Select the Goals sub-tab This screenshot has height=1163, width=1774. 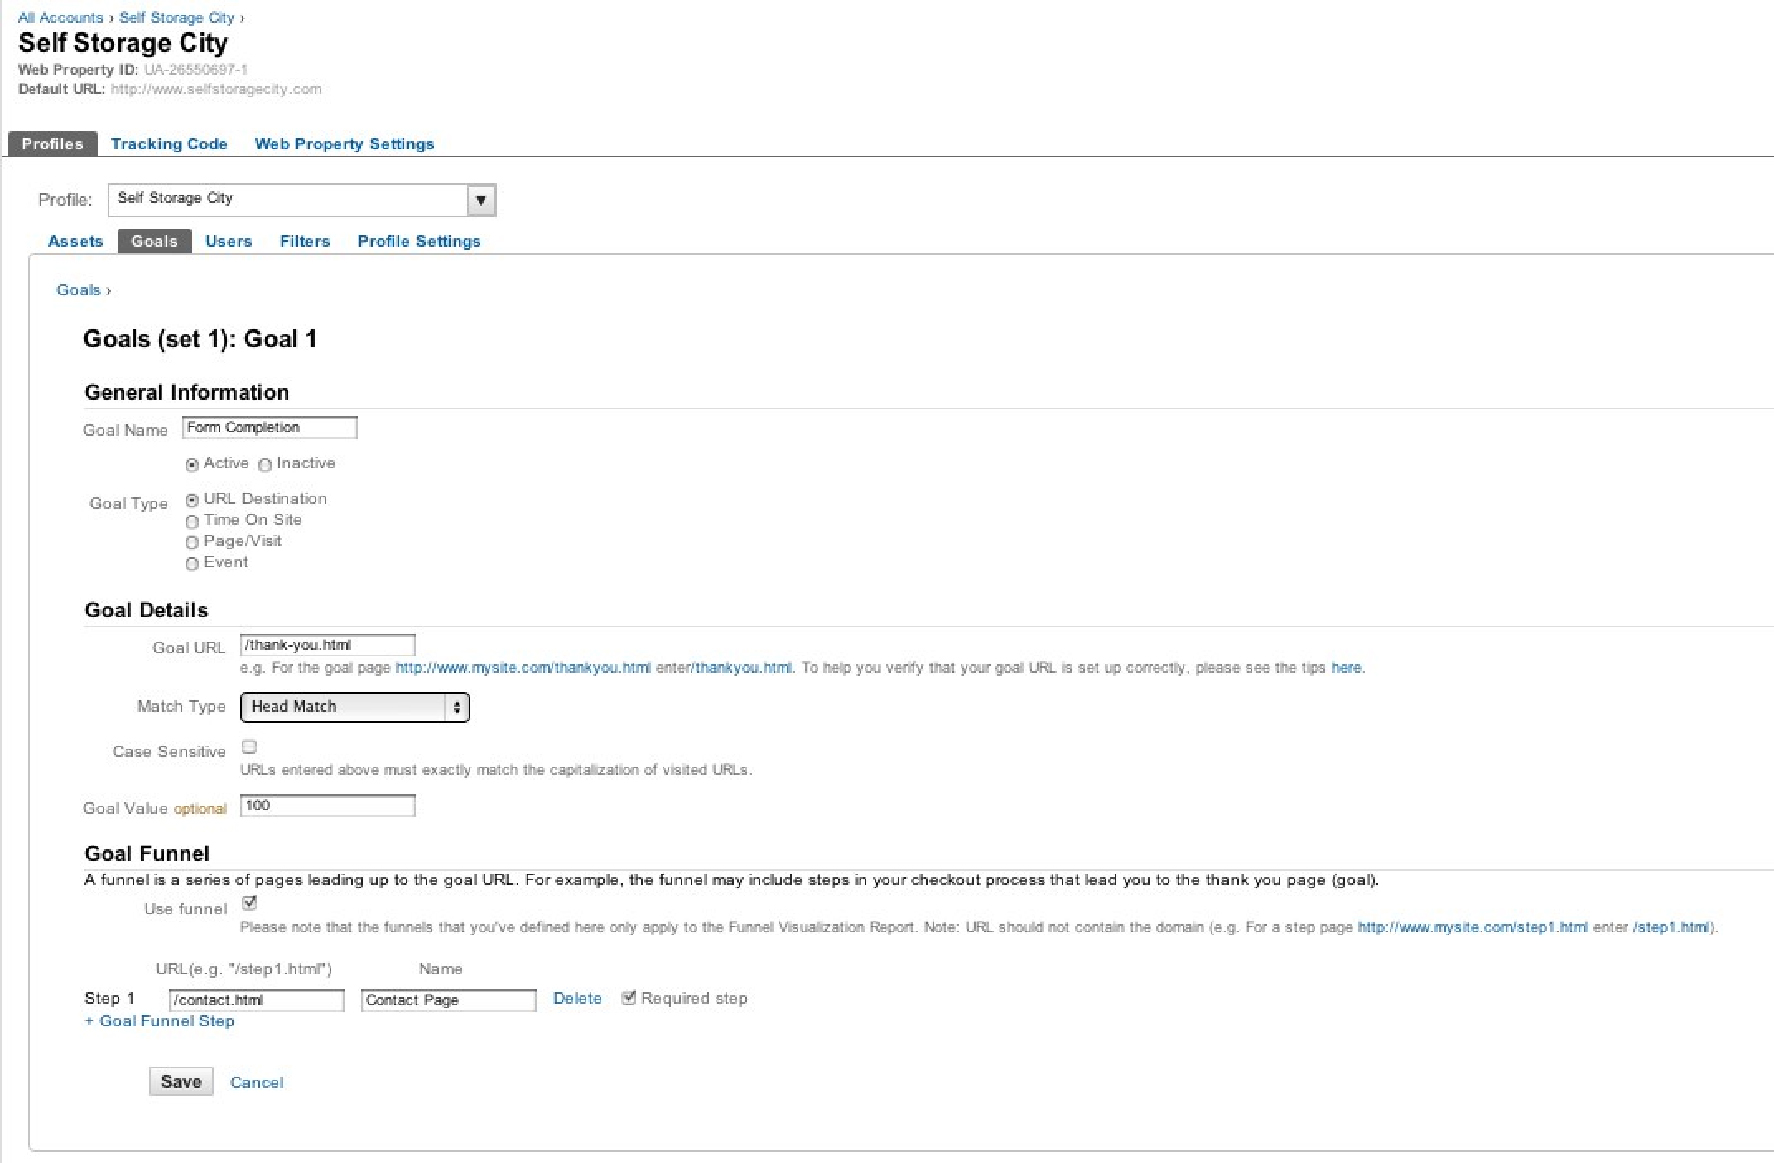pos(154,241)
